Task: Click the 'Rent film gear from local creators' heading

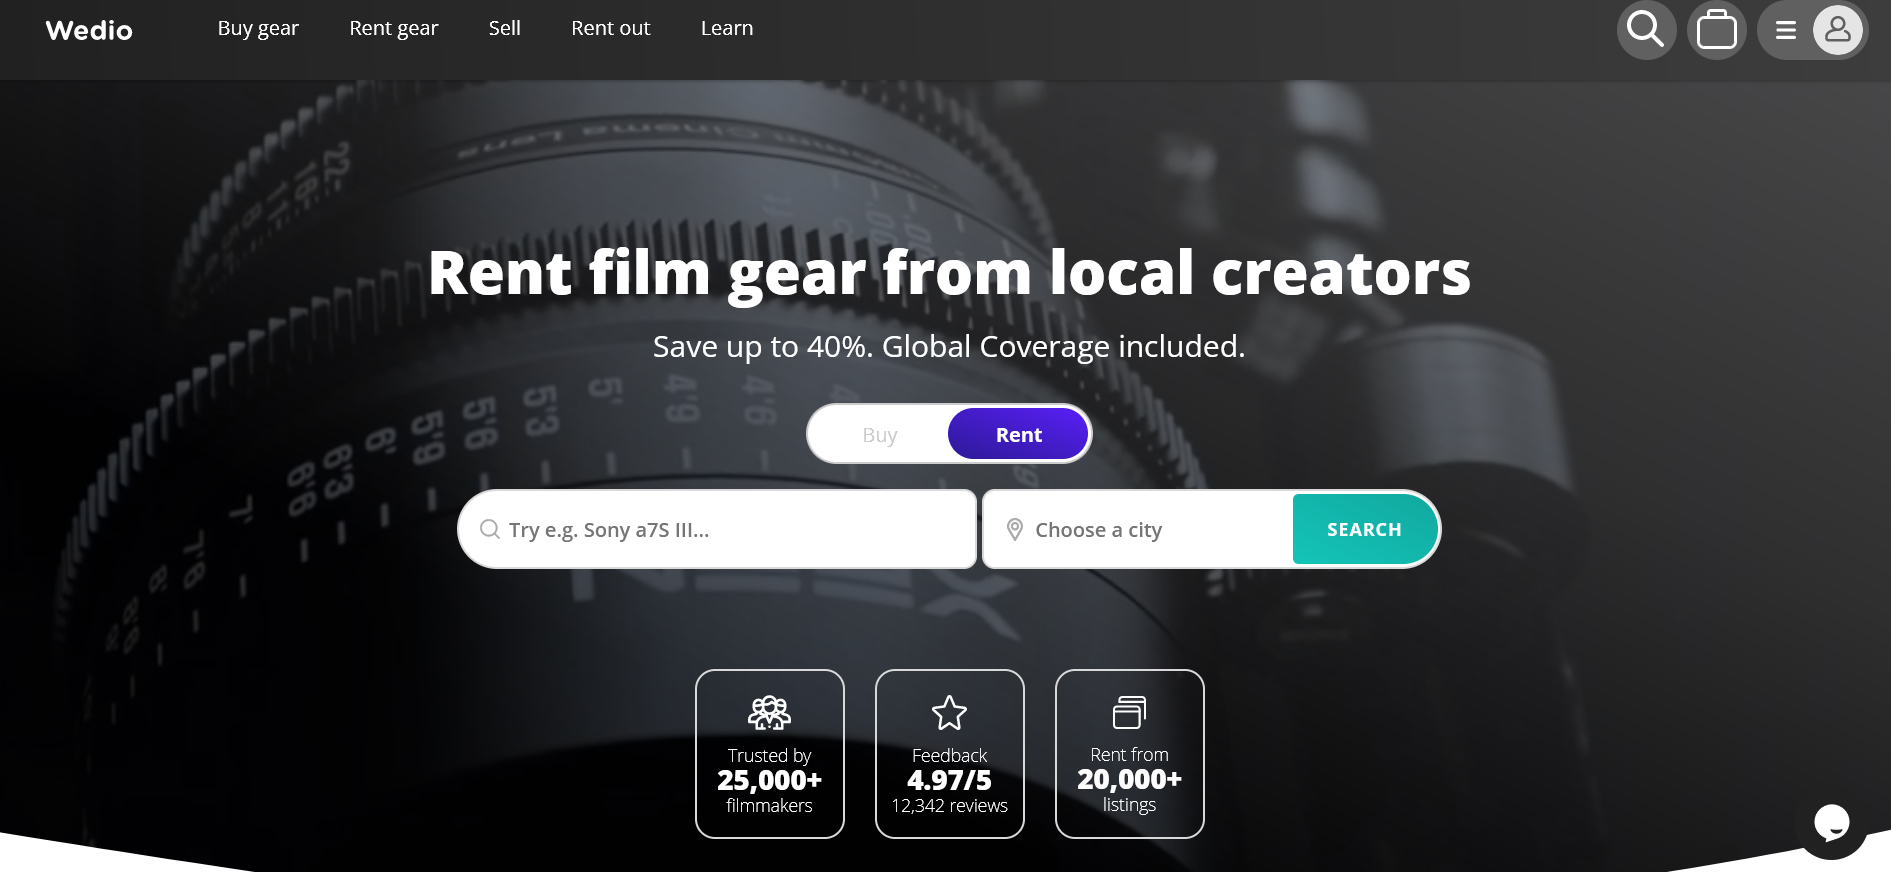Action: [949, 273]
